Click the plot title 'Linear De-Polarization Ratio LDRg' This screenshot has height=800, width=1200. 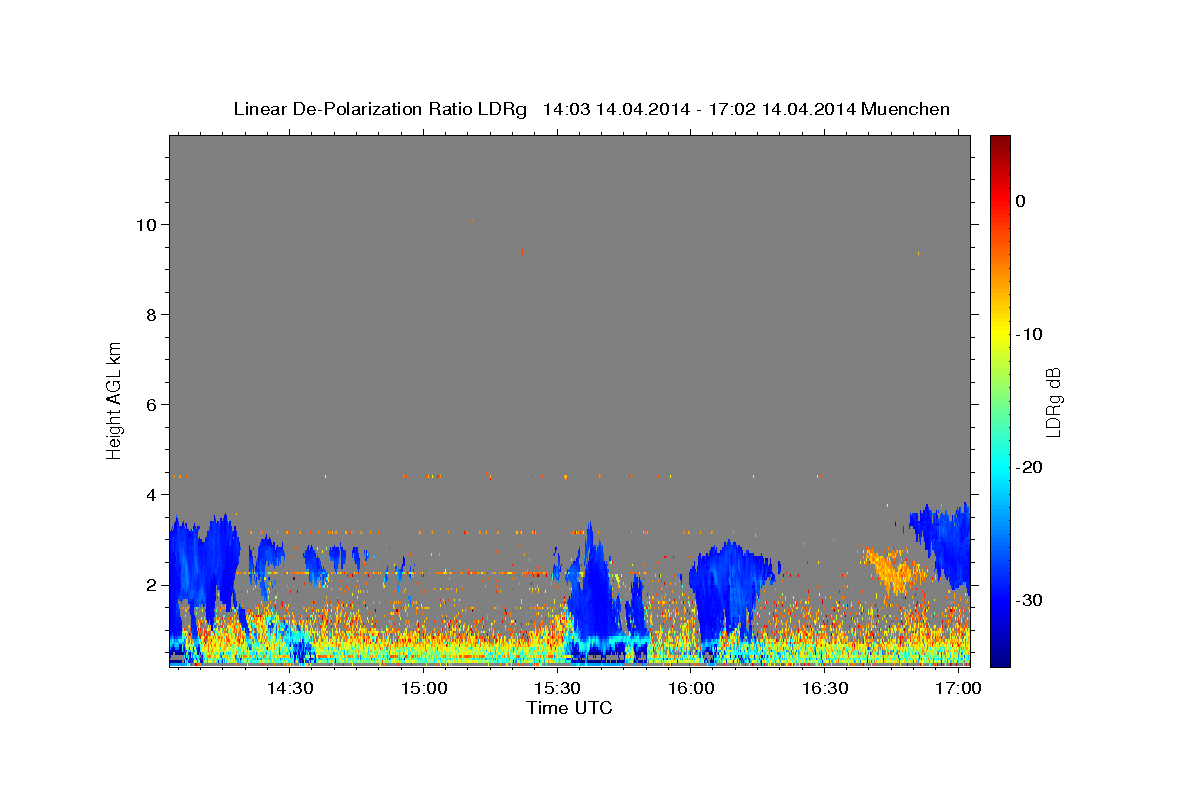click(x=380, y=109)
